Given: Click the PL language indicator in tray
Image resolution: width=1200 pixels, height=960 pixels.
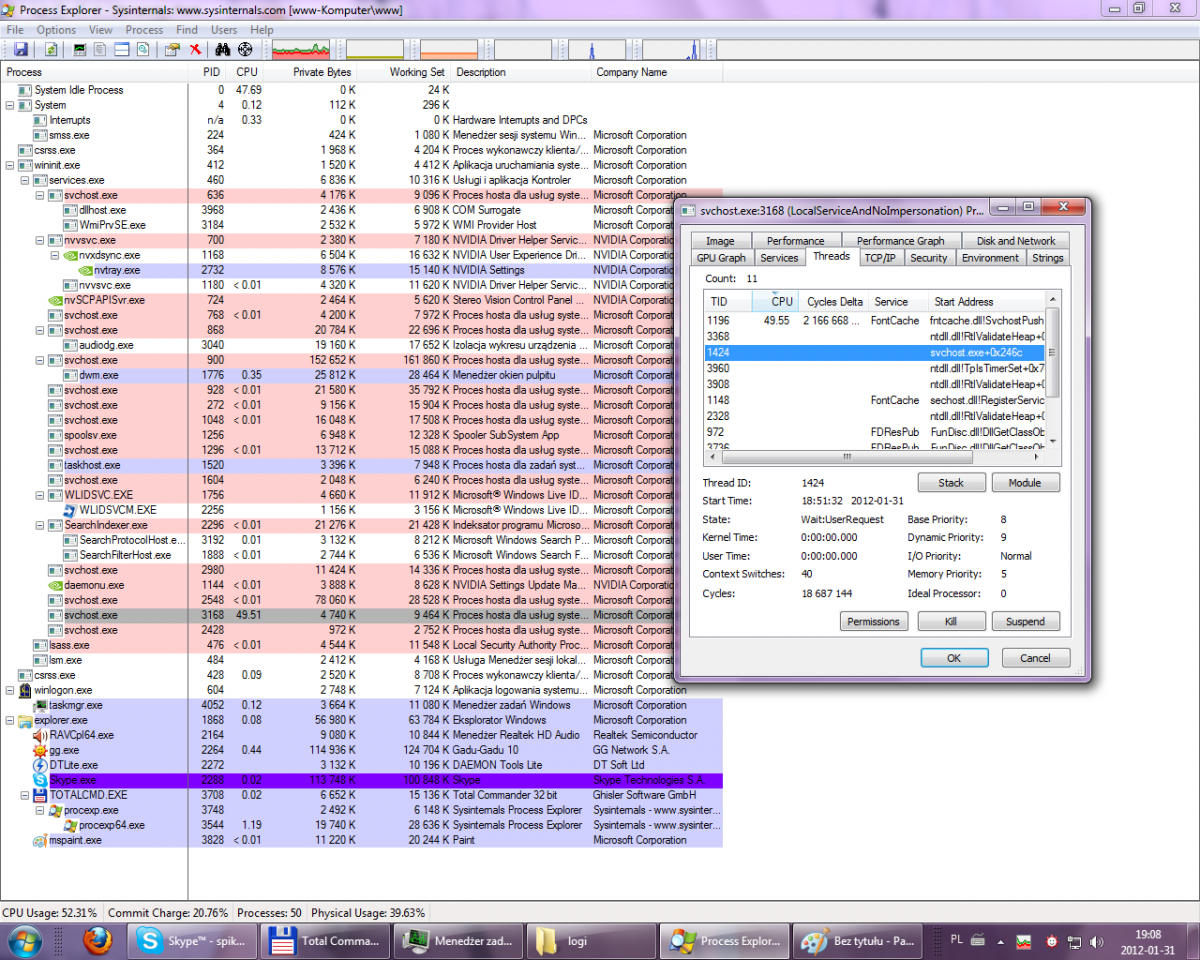Looking at the screenshot, I should coord(956,941).
